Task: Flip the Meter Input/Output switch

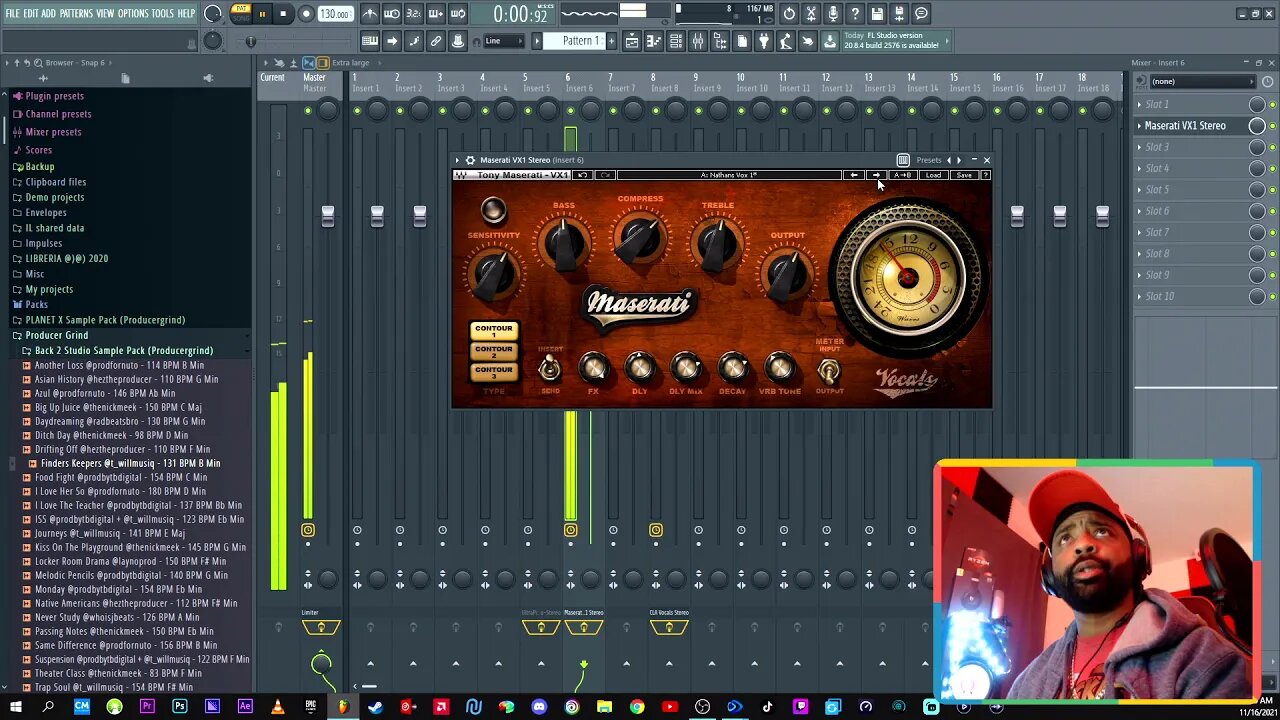Action: (829, 371)
